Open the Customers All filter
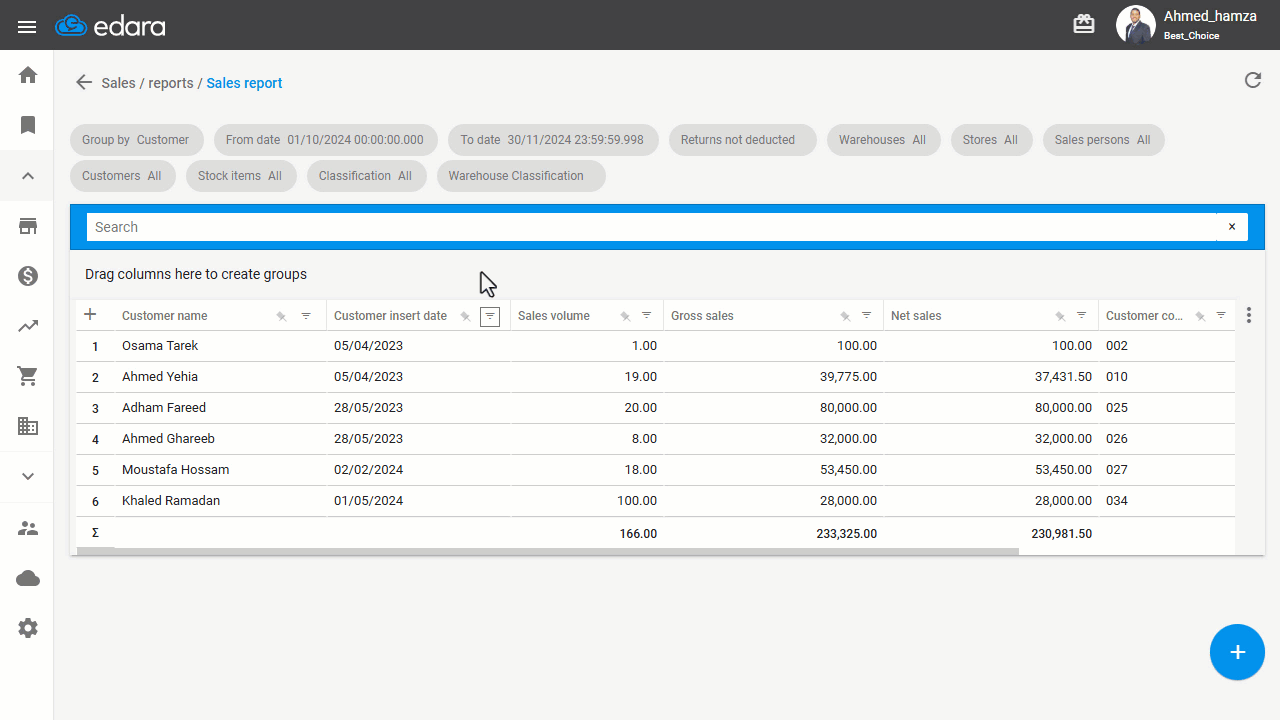The height and width of the screenshot is (720, 1280). pos(123,176)
